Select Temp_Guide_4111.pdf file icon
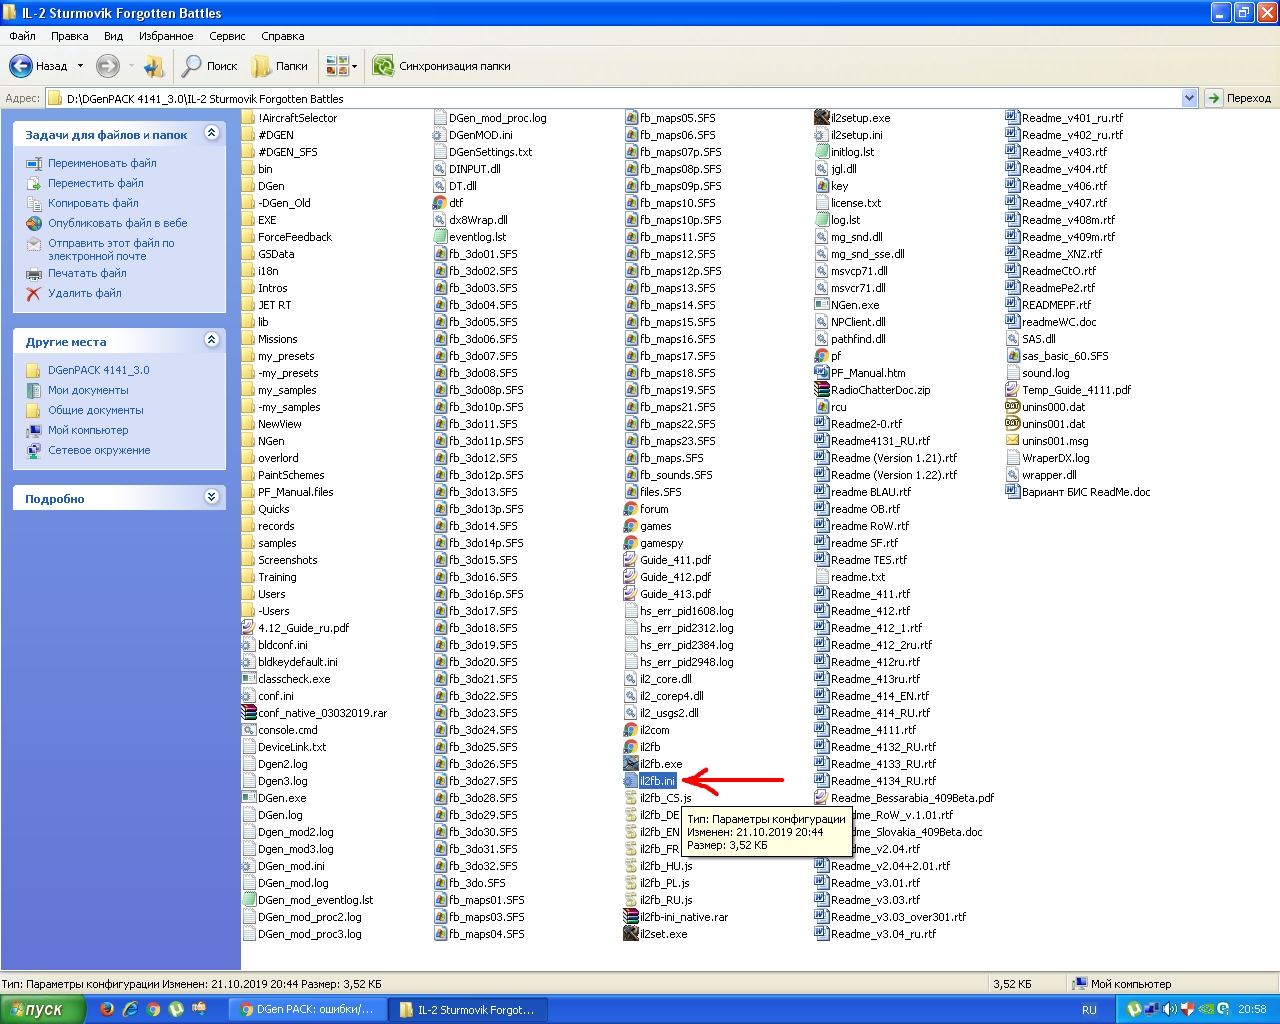1280x1024 pixels. coord(1013,390)
